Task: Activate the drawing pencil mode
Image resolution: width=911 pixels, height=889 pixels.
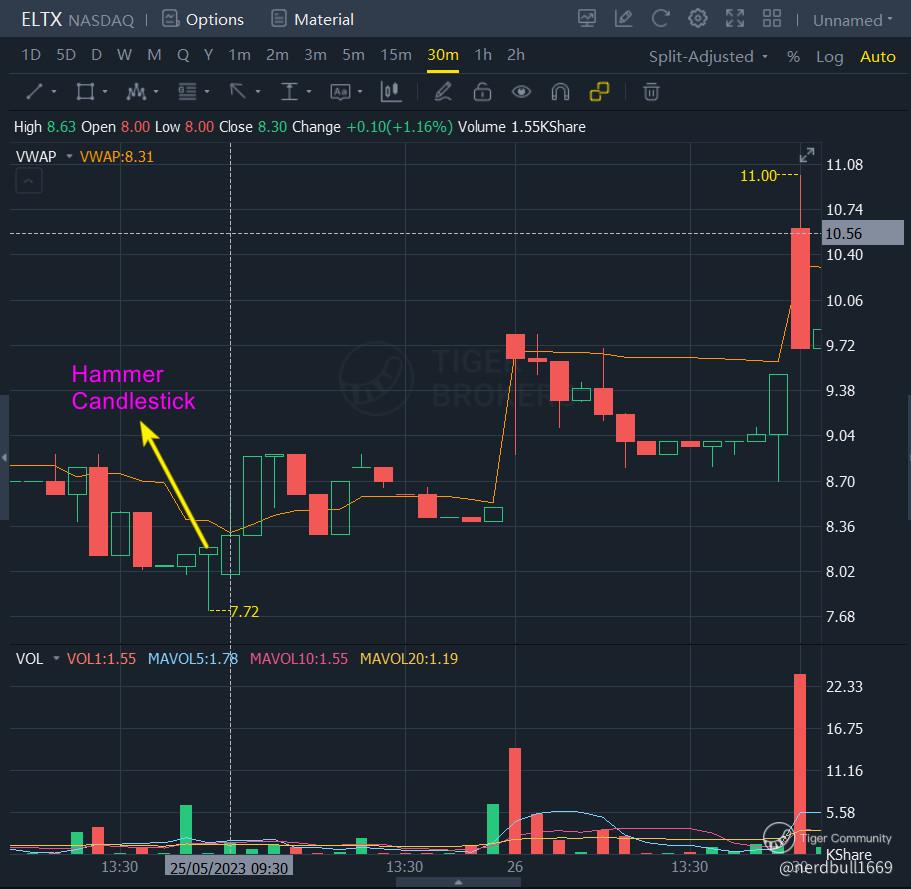Action: coord(443,92)
